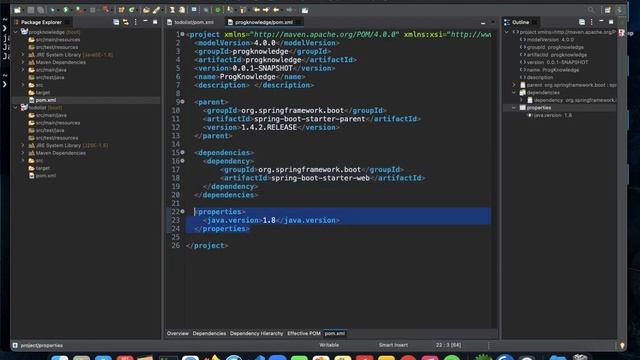Minimize the editor area
Image resolution: width=640 pixels, height=360 pixels.
(x=483, y=22)
